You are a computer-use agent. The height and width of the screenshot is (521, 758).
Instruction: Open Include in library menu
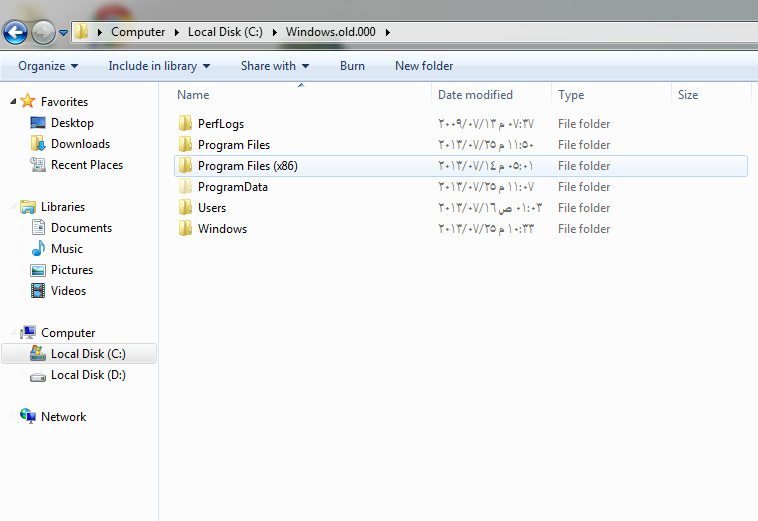(159, 66)
